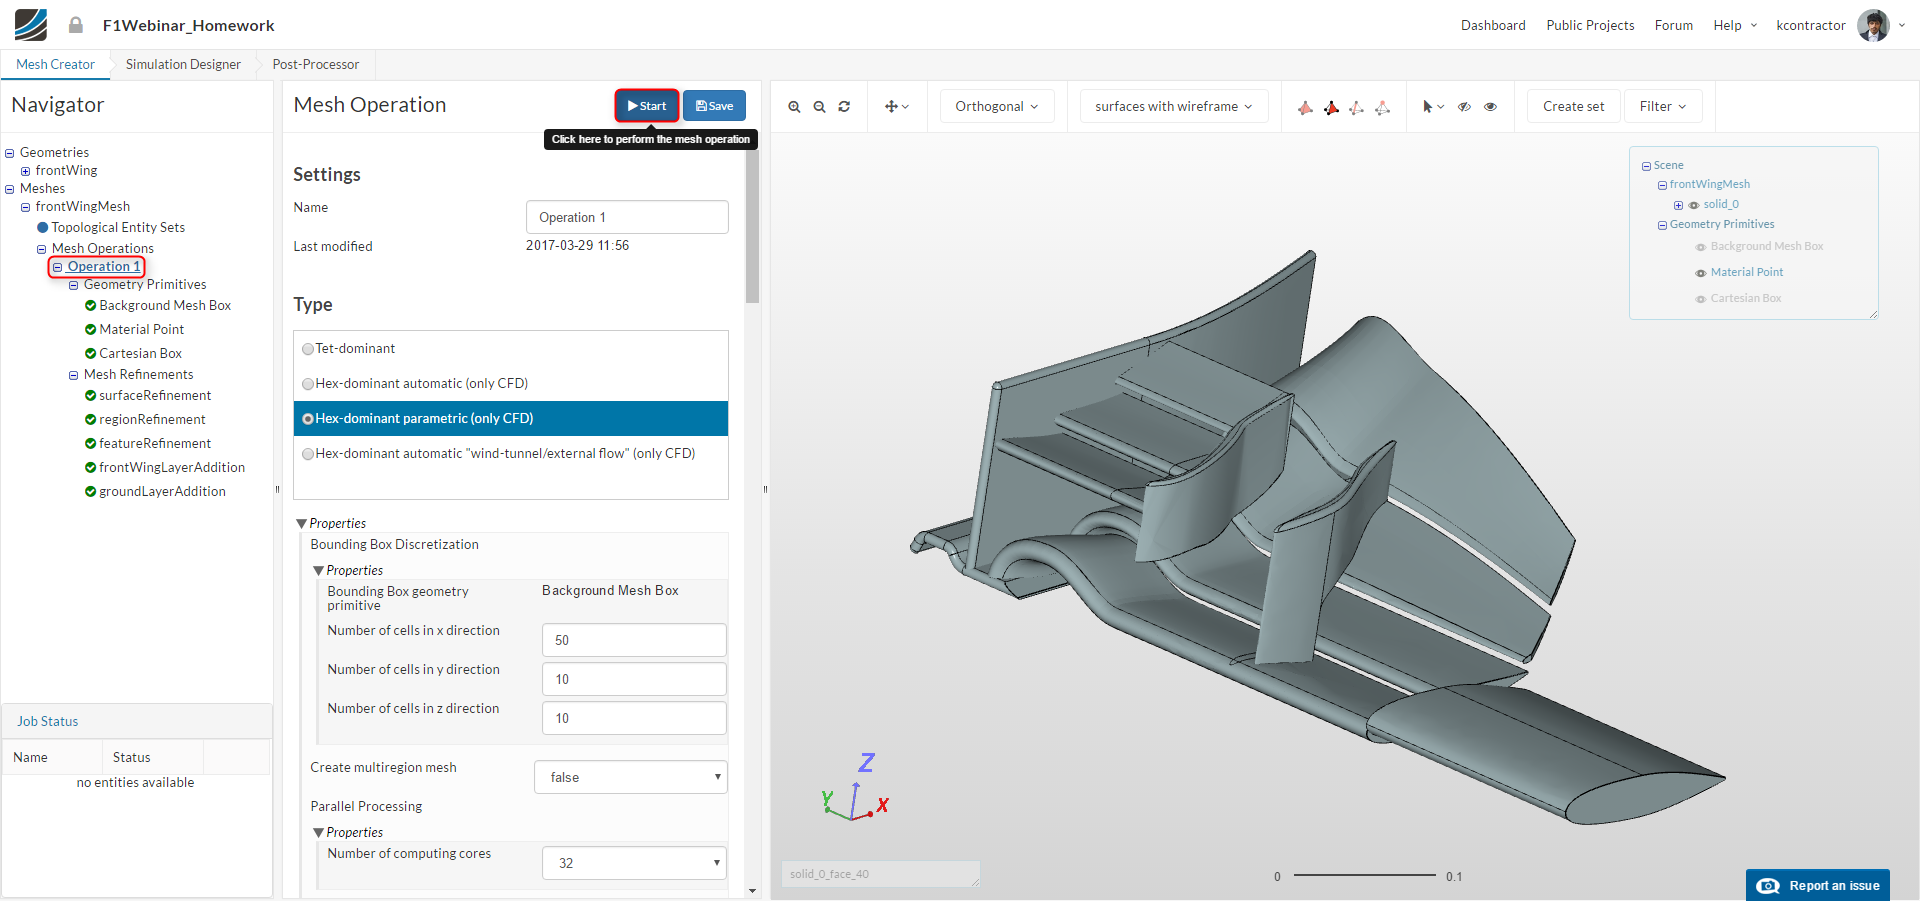Select the Tet-dominant mesh type
Image resolution: width=1920 pixels, height=901 pixels.
(308, 349)
